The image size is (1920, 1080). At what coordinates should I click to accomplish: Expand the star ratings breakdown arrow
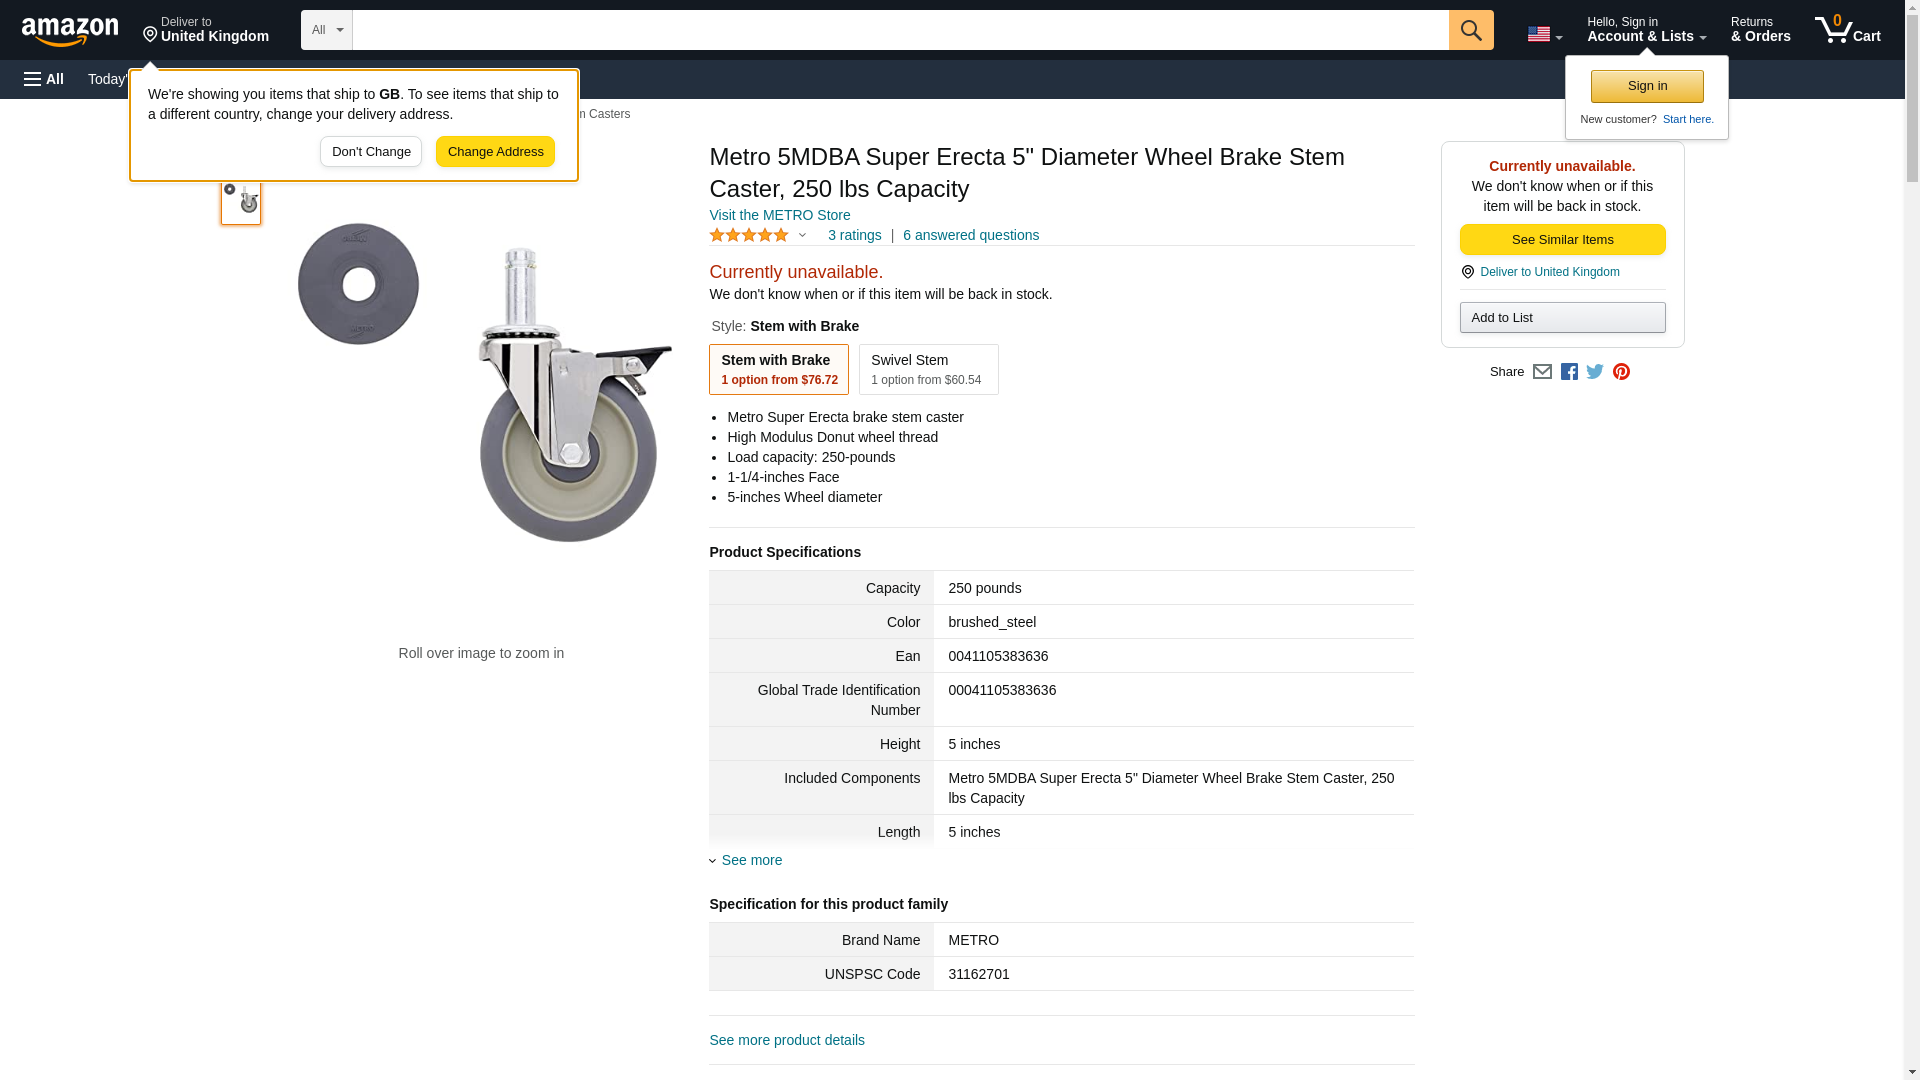802,236
